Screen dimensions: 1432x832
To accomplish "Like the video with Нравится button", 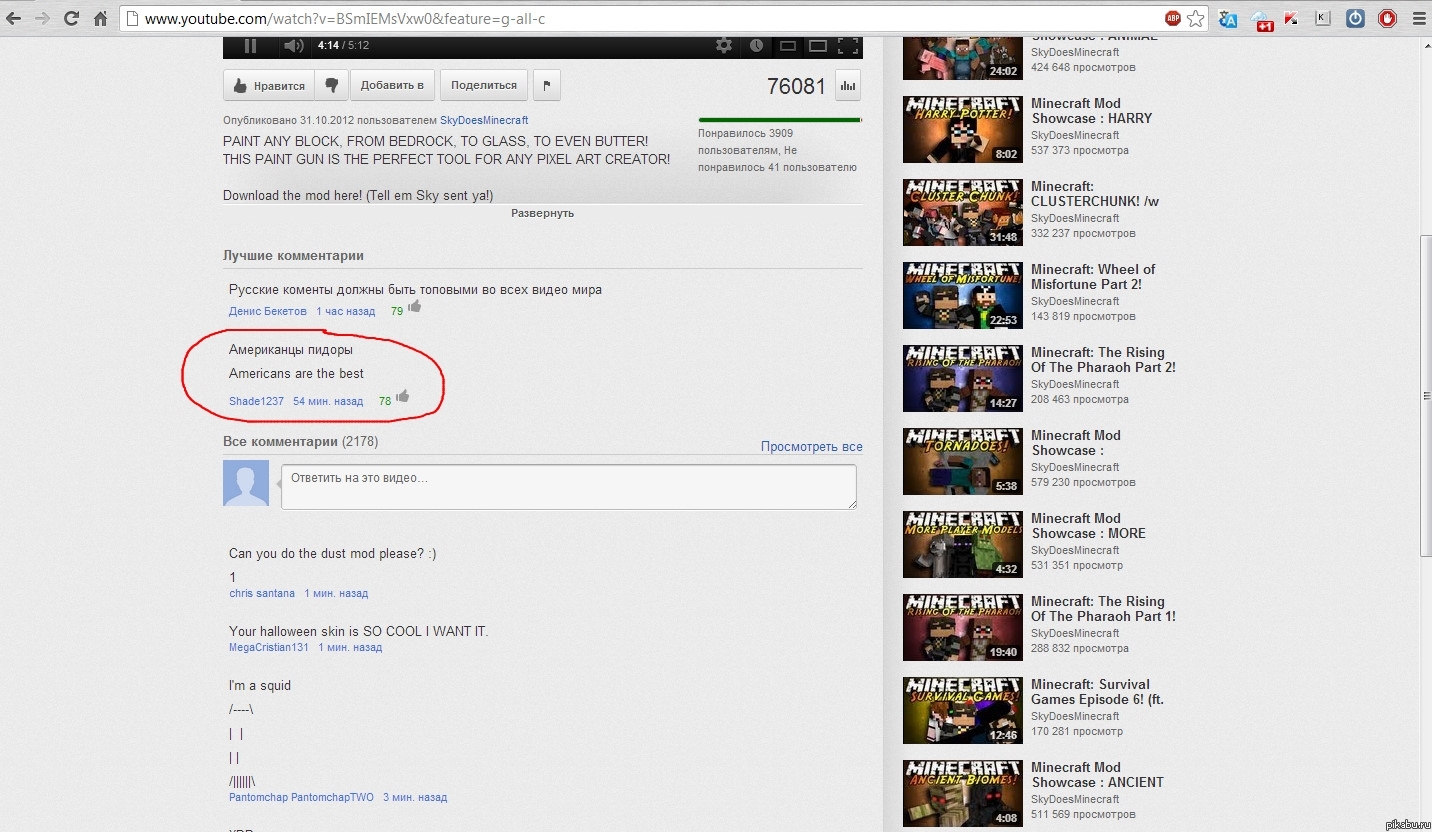I will click(x=269, y=86).
